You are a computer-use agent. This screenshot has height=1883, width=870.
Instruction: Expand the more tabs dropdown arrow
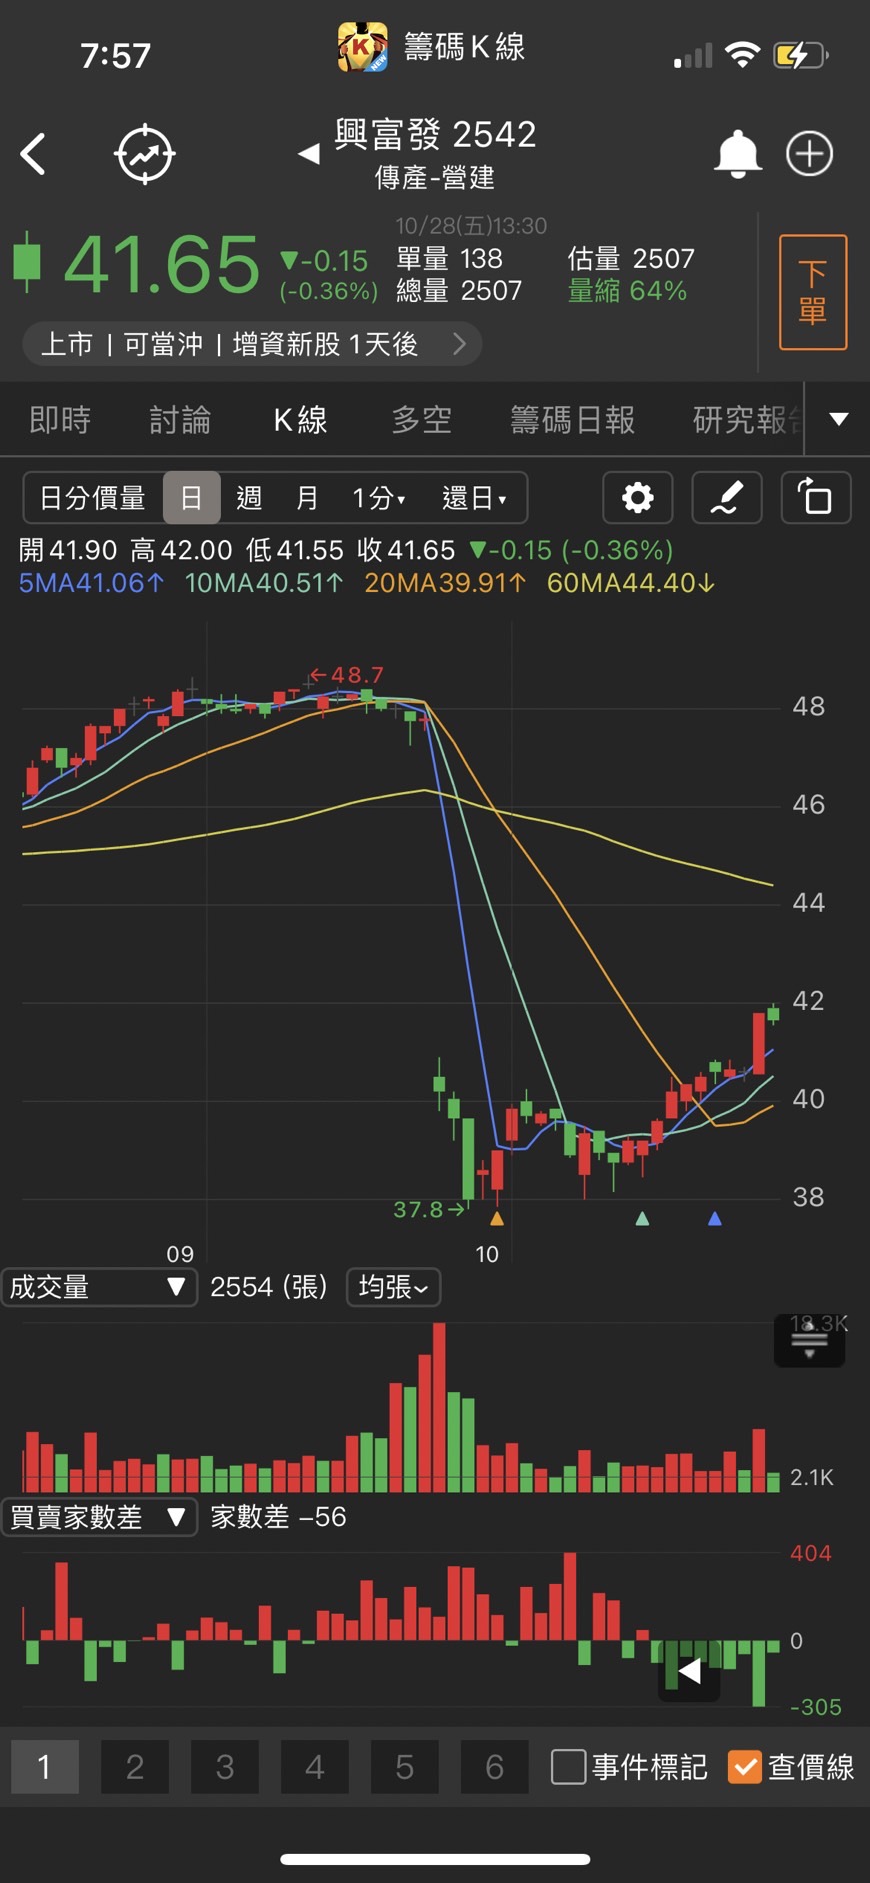click(838, 419)
